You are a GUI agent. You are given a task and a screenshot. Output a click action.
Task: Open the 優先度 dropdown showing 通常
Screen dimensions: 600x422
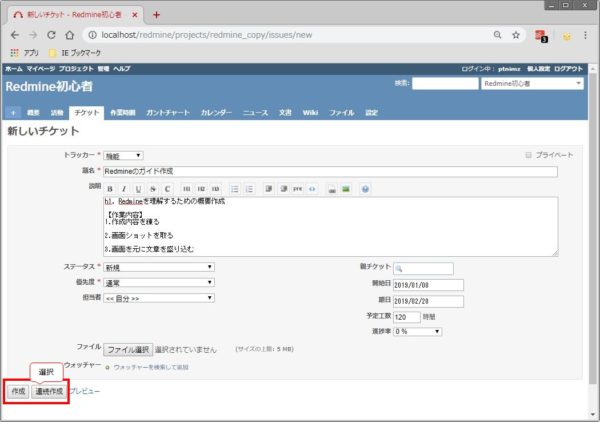159,283
